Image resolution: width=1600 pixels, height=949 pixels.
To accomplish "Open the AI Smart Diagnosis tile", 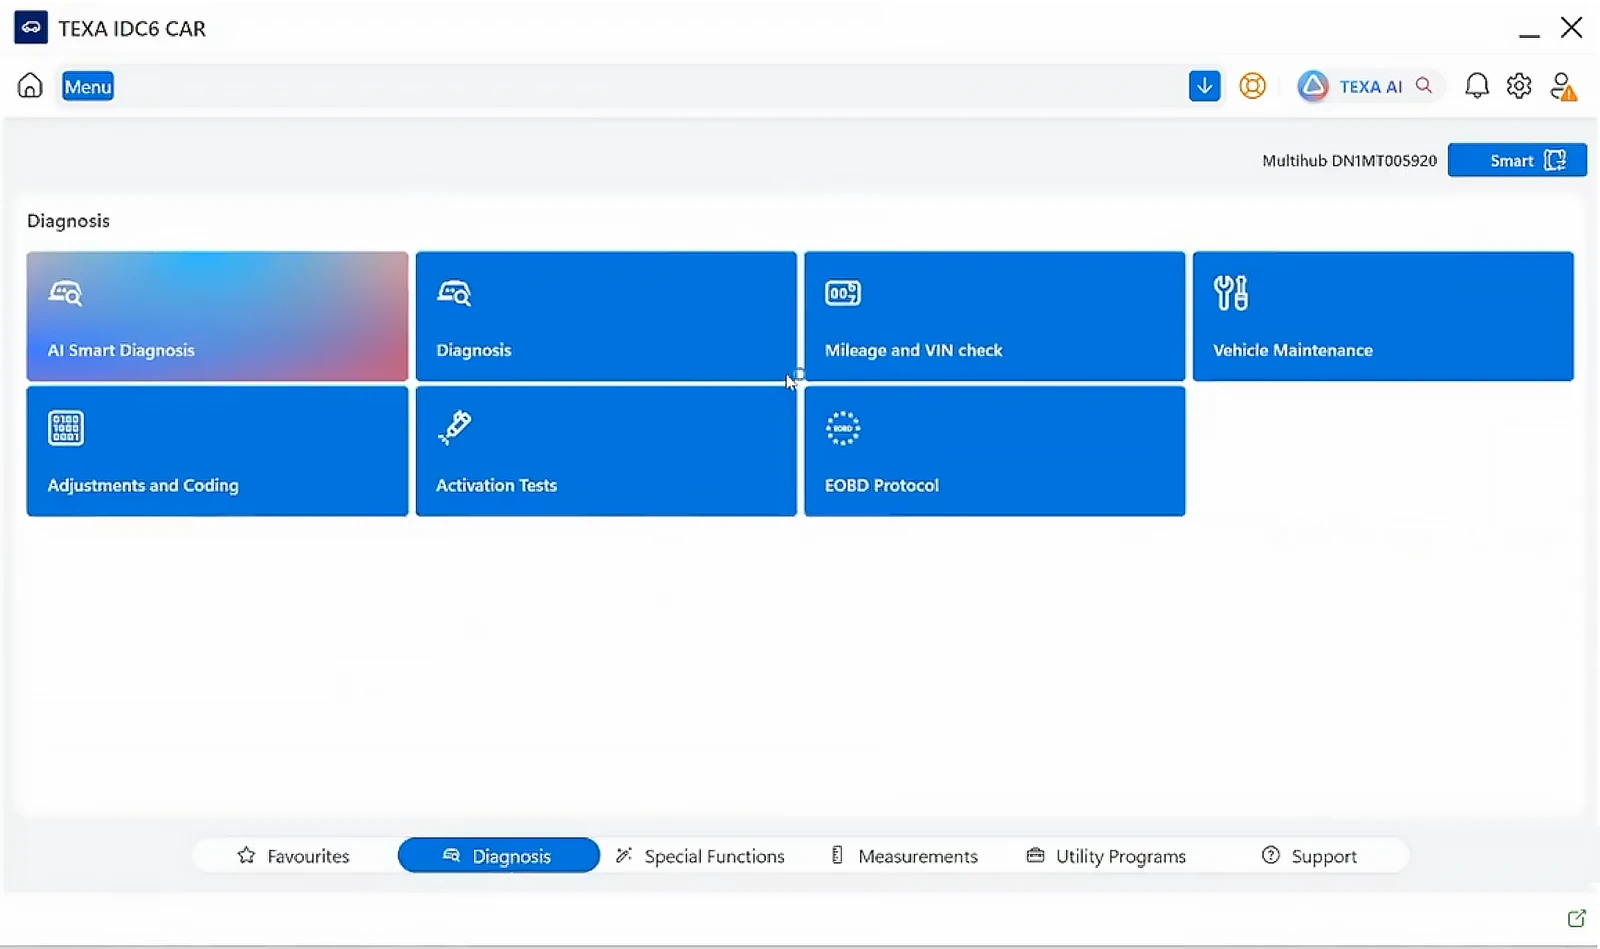I will click(217, 316).
